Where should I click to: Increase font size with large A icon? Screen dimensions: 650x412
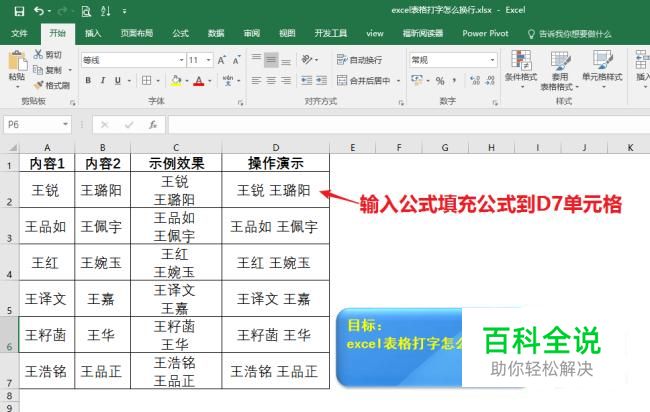click(222, 60)
